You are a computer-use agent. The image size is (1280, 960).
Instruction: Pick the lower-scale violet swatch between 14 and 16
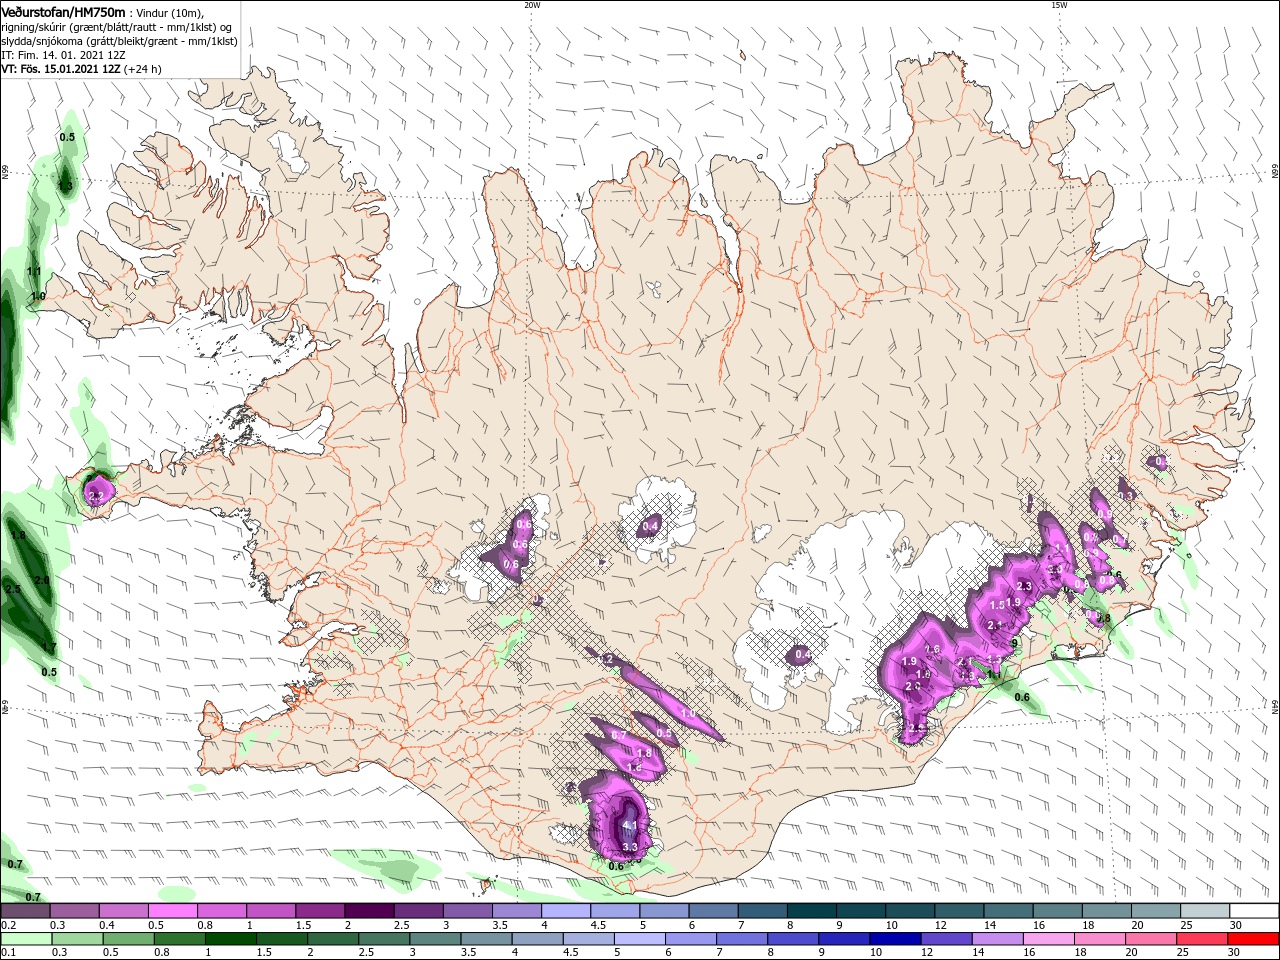click(x=996, y=939)
